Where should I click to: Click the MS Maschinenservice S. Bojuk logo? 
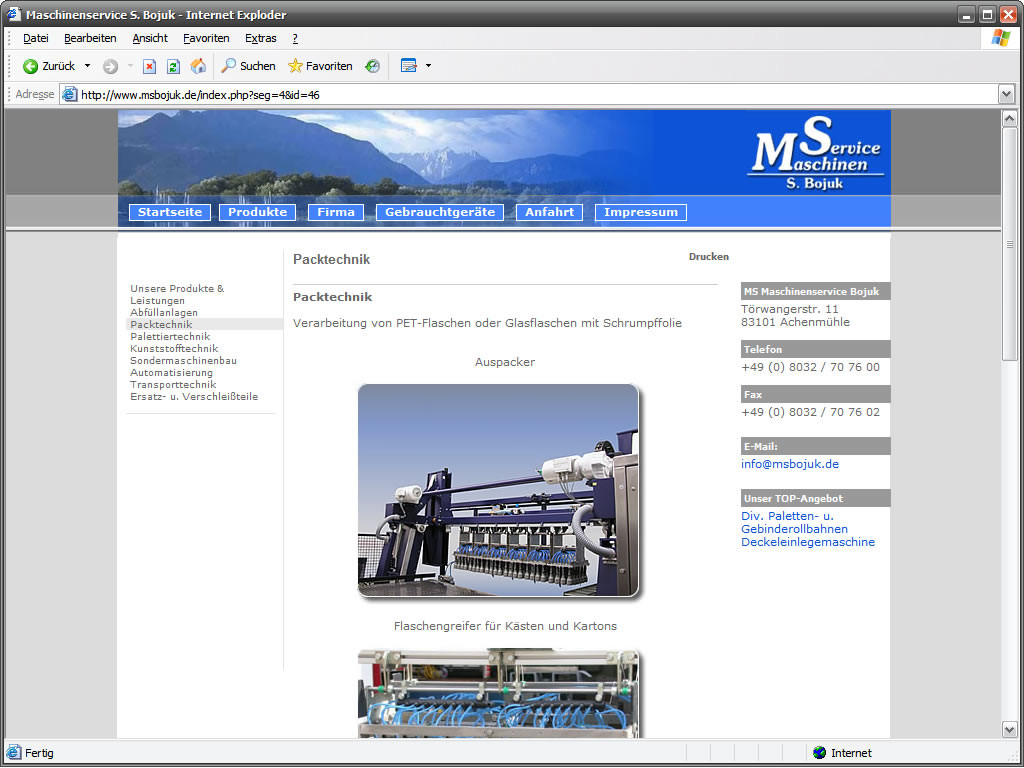coord(816,153)
